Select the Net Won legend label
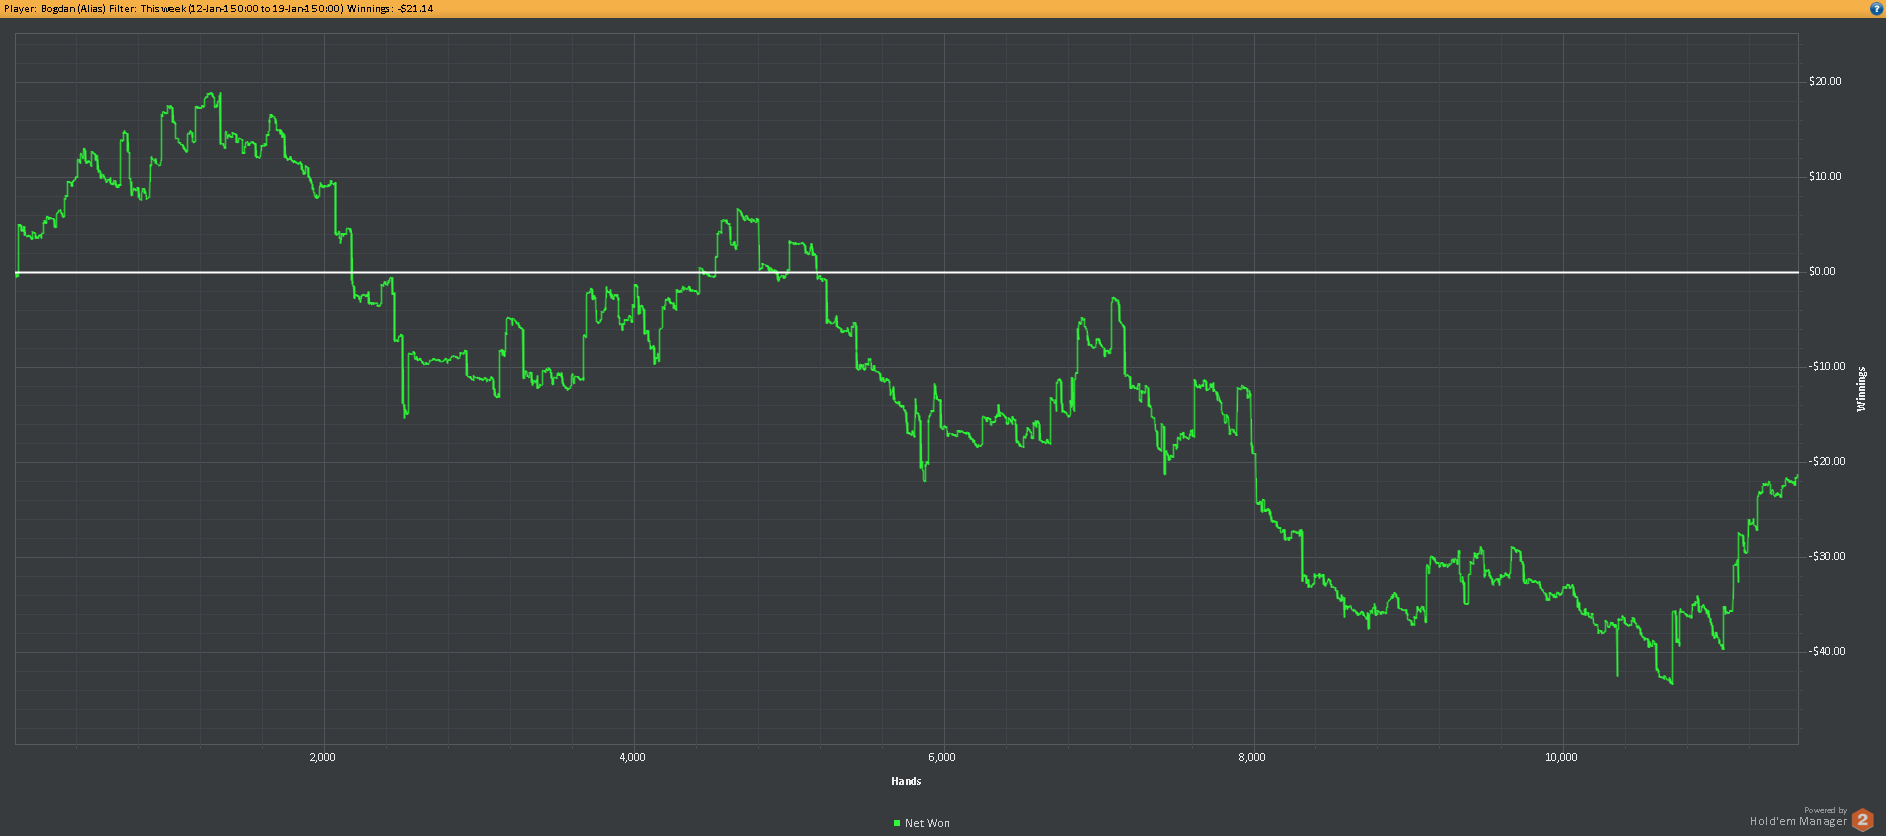Screen dimensions: 1886x836 pos(927,823)
